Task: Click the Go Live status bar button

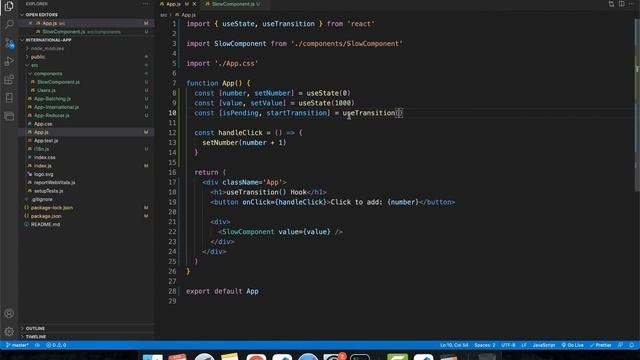Action: 572,345
